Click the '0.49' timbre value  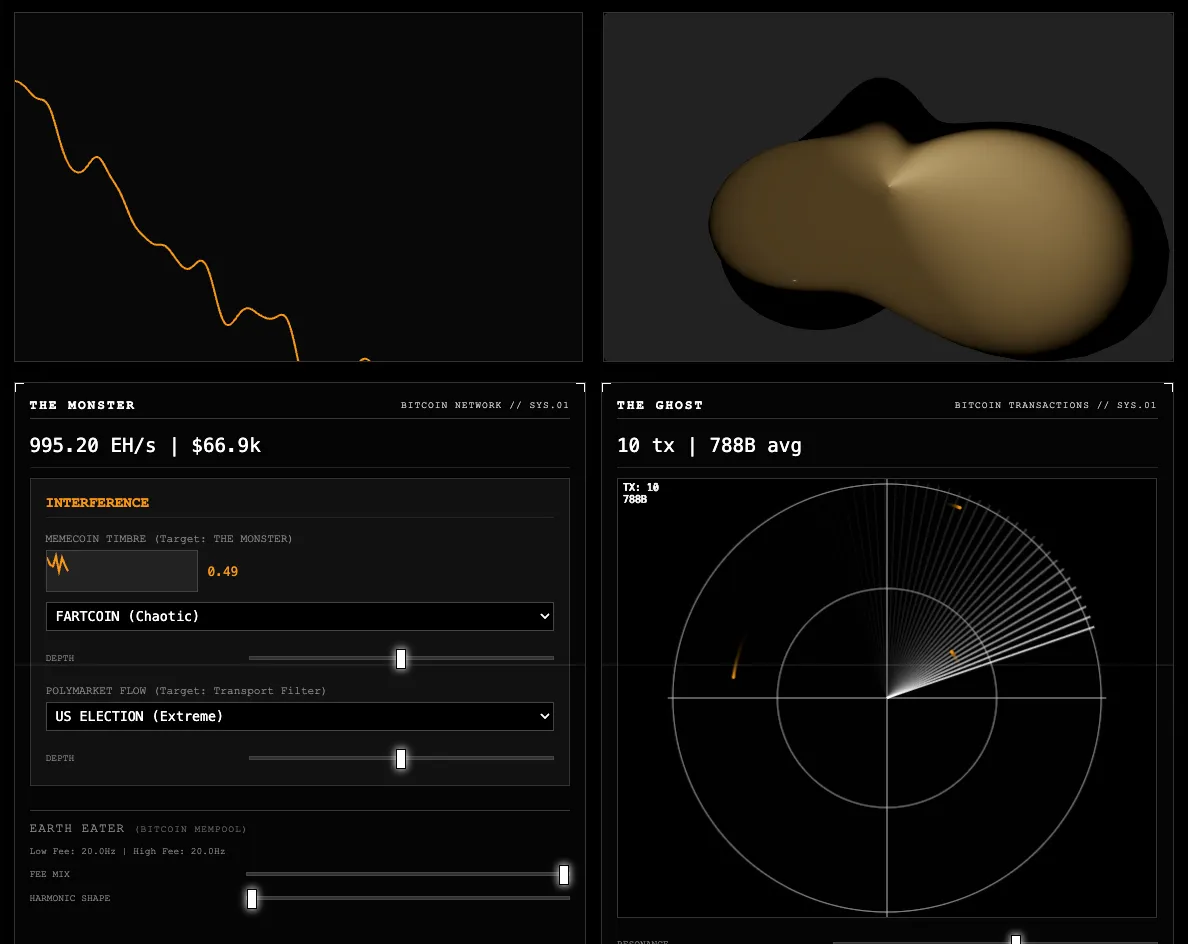(x=223, y=571)
